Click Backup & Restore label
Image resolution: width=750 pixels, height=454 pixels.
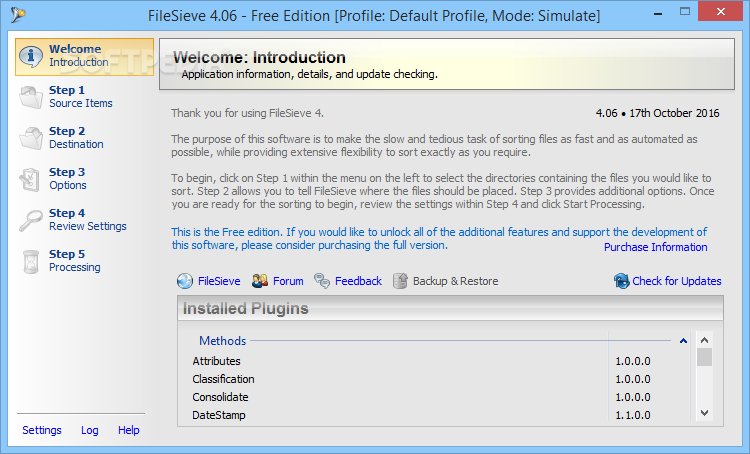[455, 281]
